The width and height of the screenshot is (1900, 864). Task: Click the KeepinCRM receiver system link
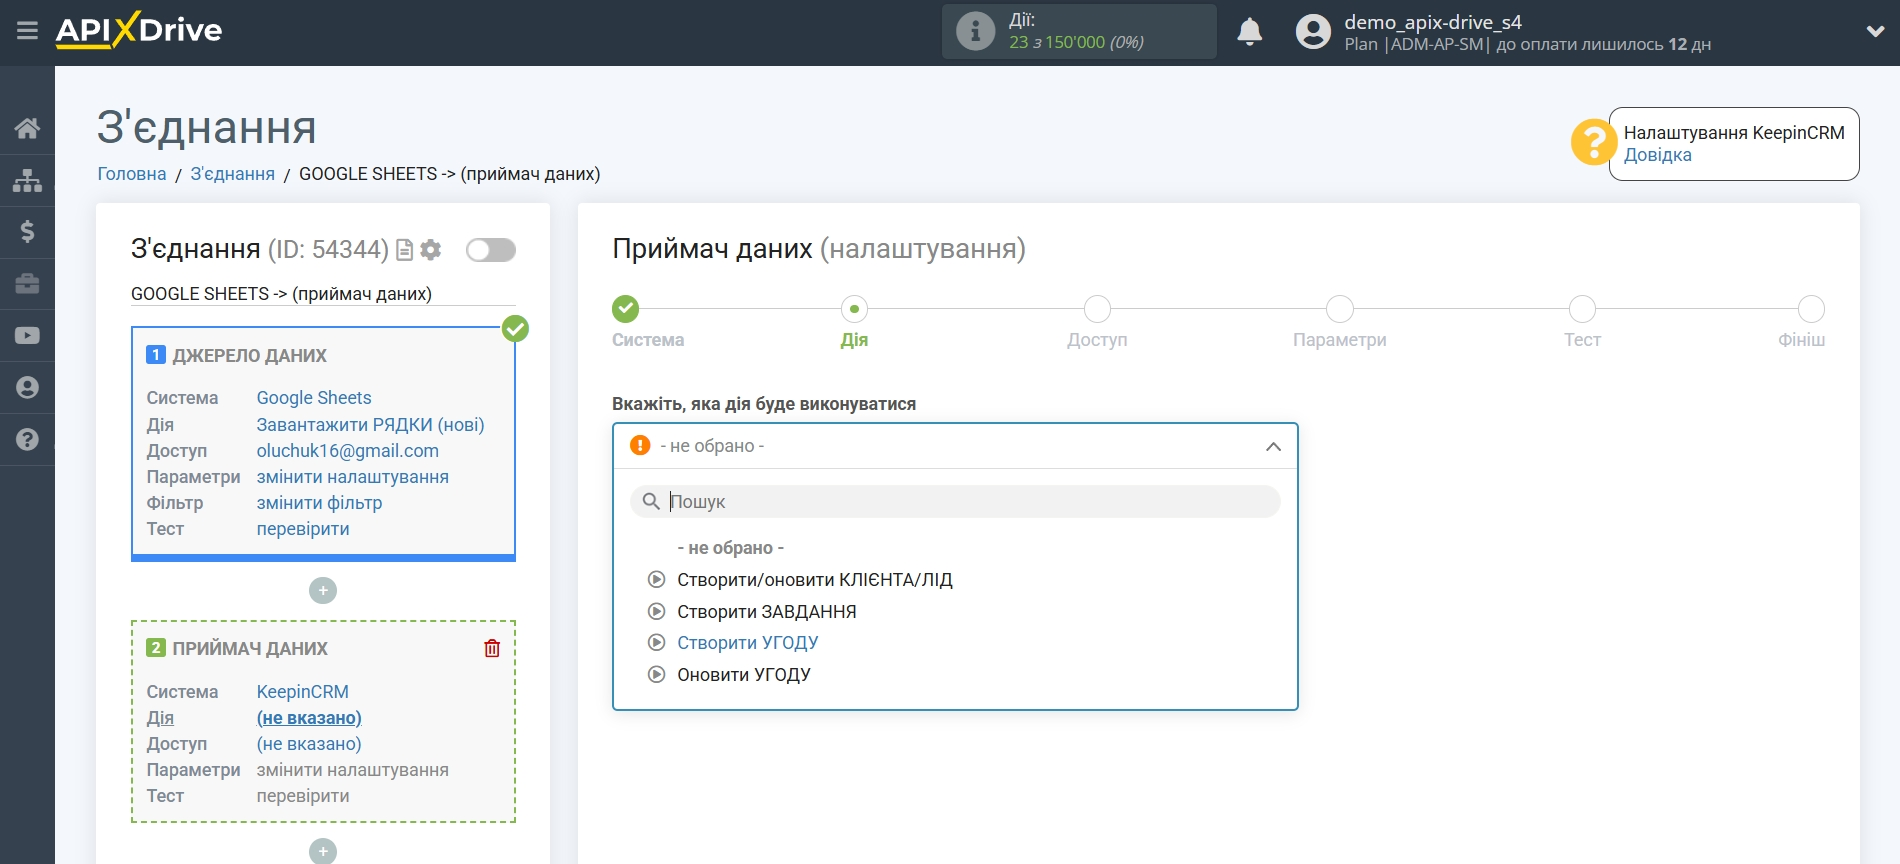(303, 692)
